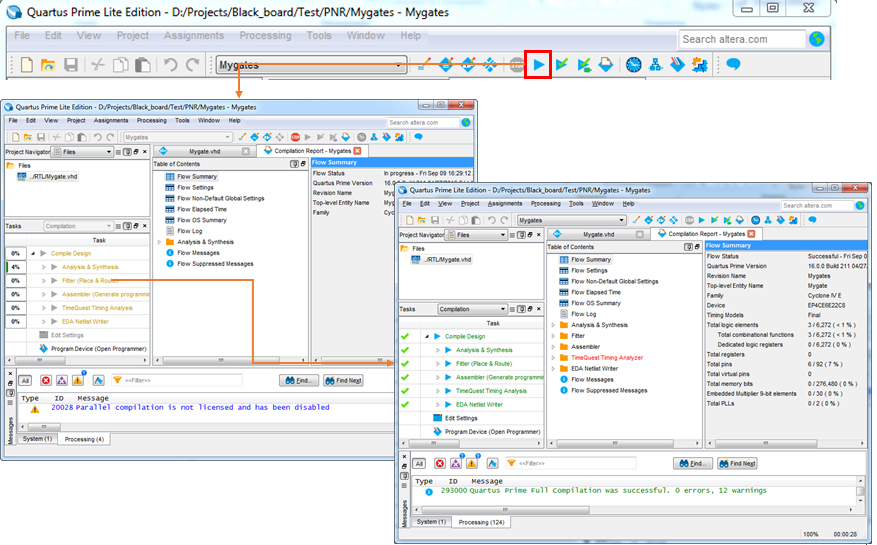Click Start Analysis & Synthesis checkmark icon, top strip
Screen dimensions: 877x545
(562, 65)
